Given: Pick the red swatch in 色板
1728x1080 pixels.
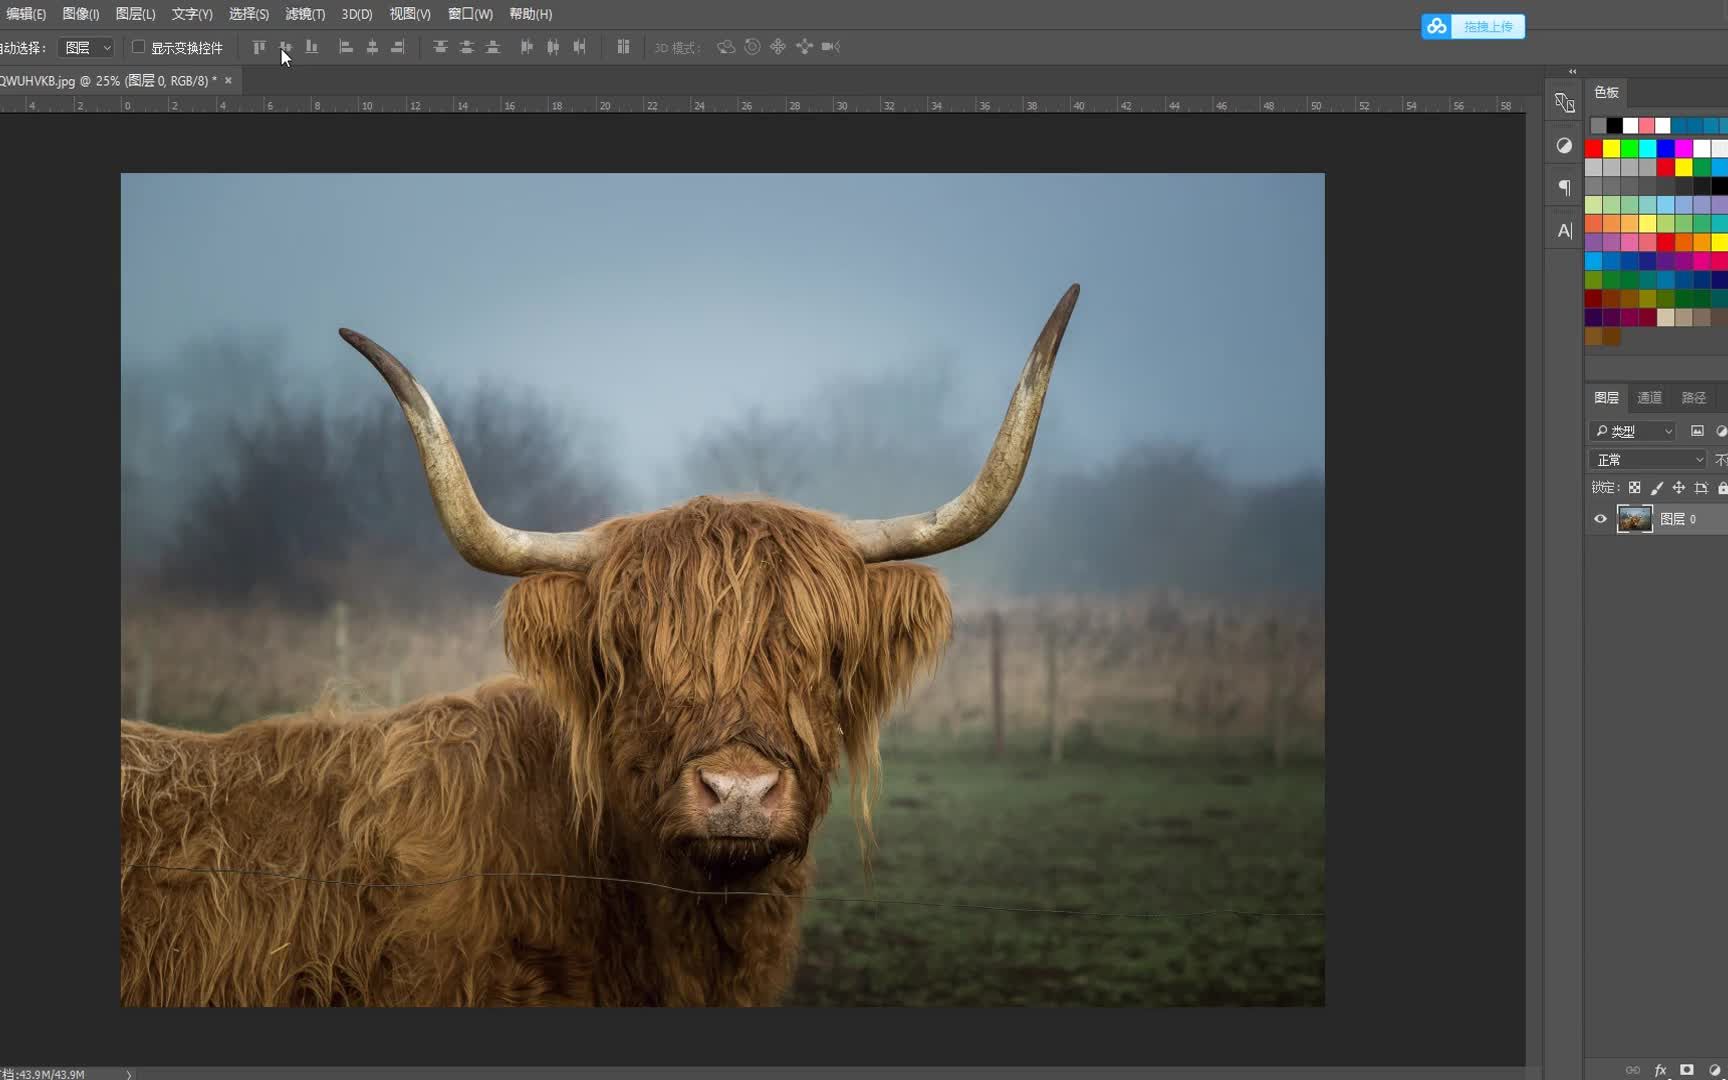Looking at the screenshot, I should click(1593, 149).
